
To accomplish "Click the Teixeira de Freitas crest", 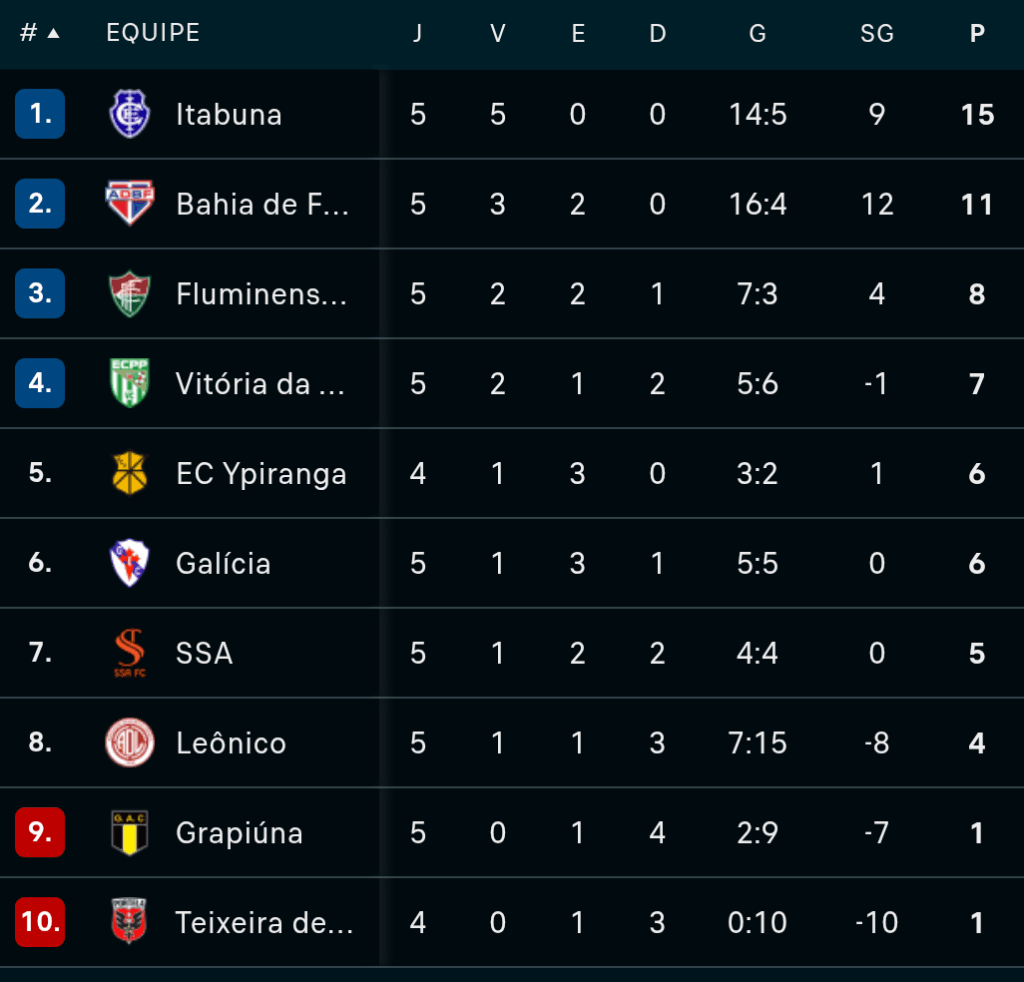I will [129, 921].
